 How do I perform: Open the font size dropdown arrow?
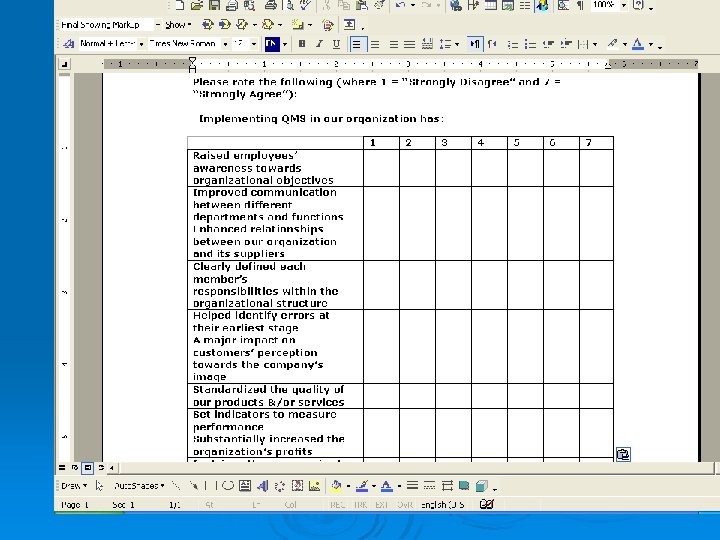[x=253, y=44]
